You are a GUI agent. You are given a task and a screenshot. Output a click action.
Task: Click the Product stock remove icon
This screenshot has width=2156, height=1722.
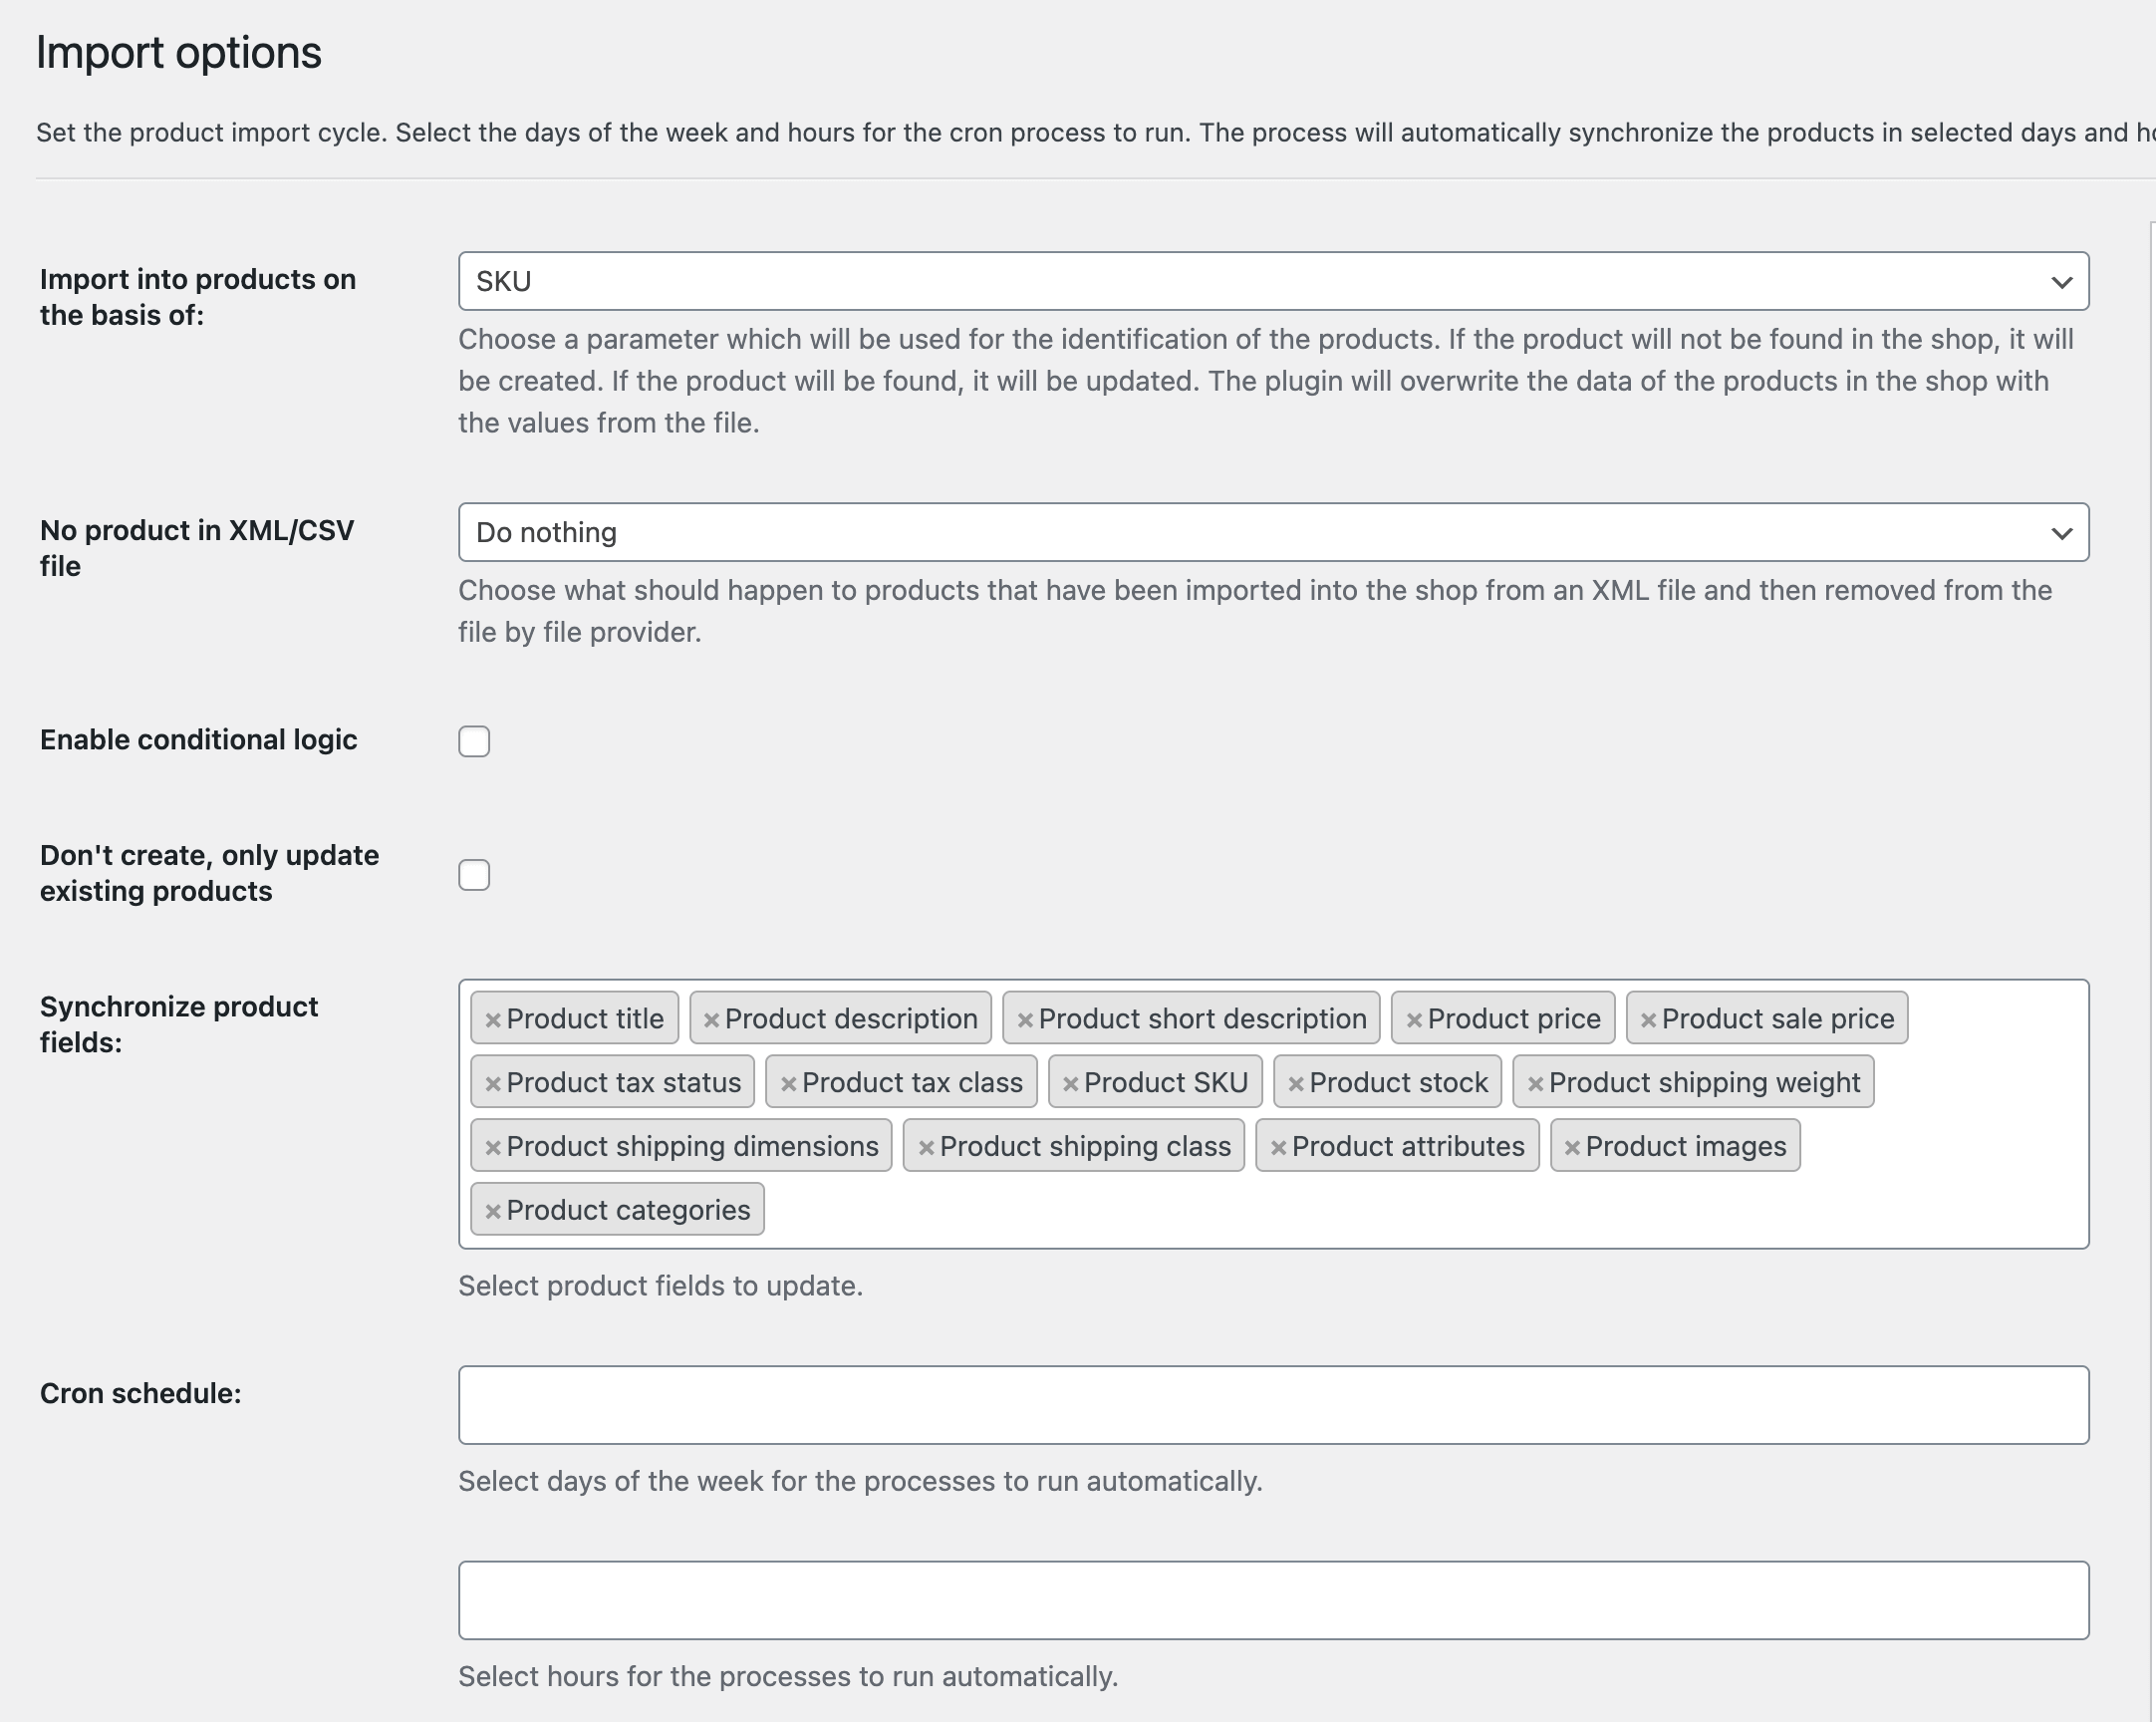[1297, 1080]
